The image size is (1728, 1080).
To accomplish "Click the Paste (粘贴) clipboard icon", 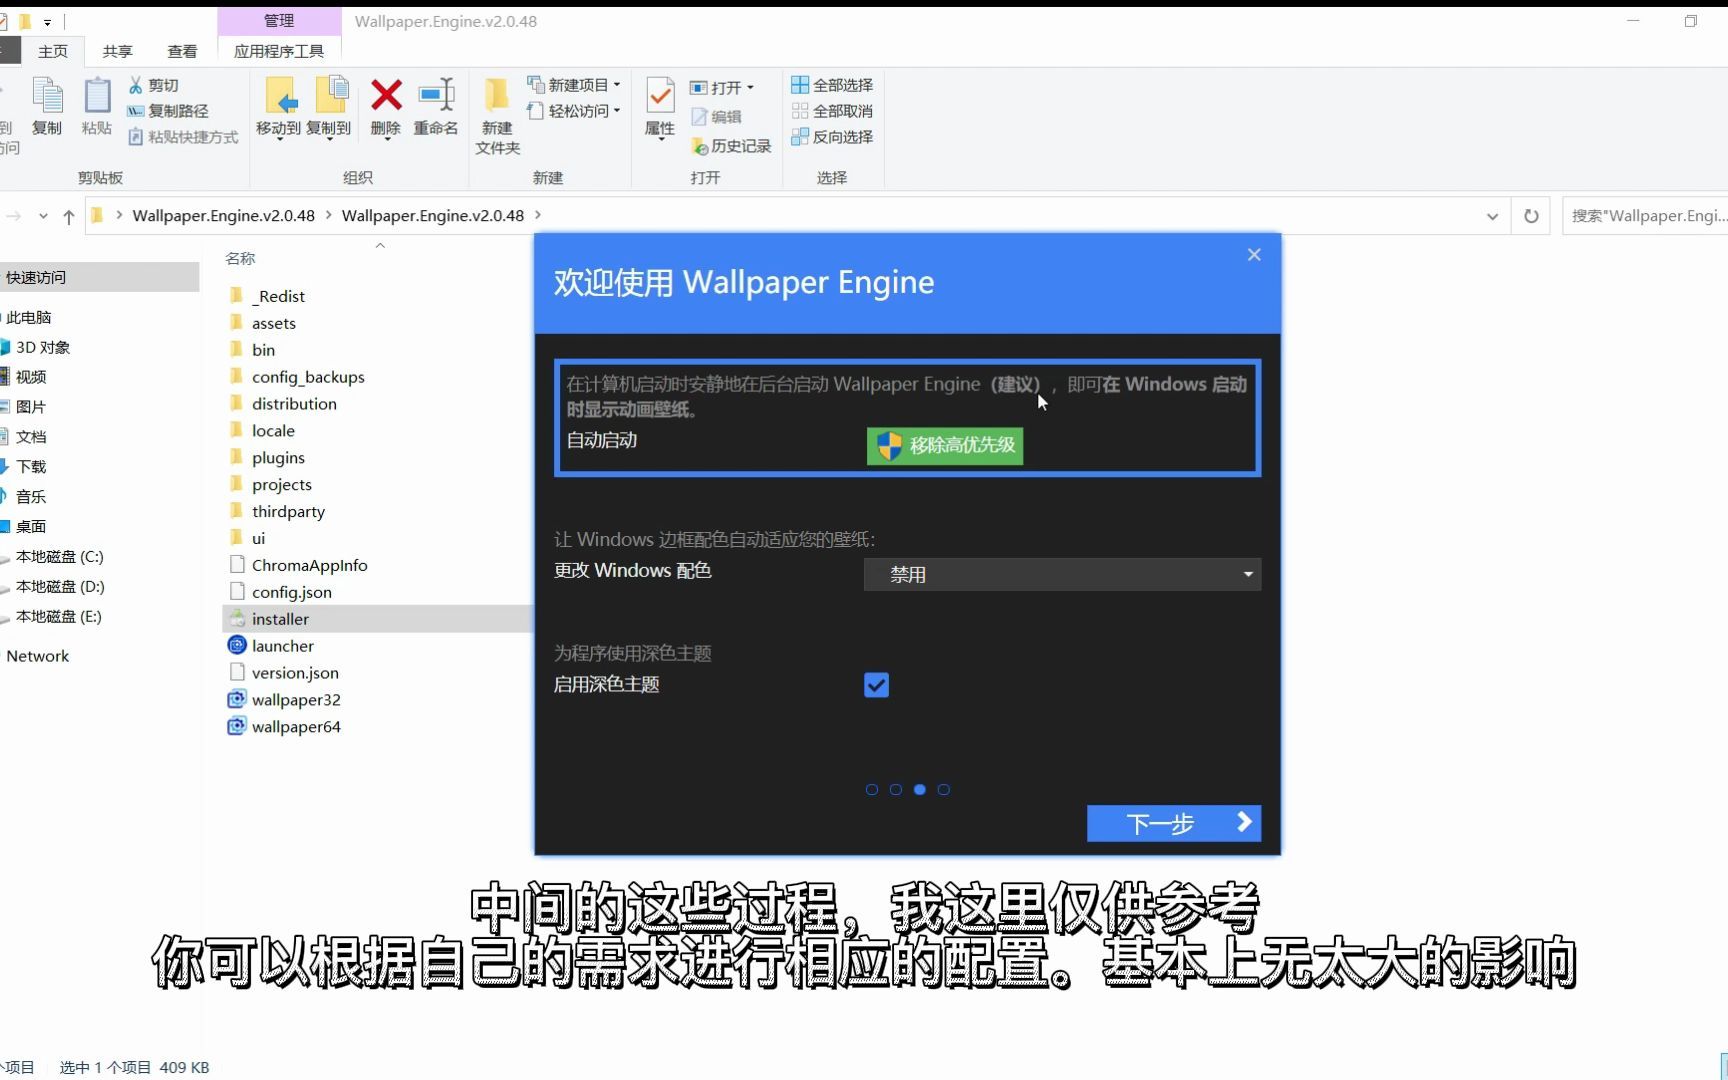I will tap(97, 106).
